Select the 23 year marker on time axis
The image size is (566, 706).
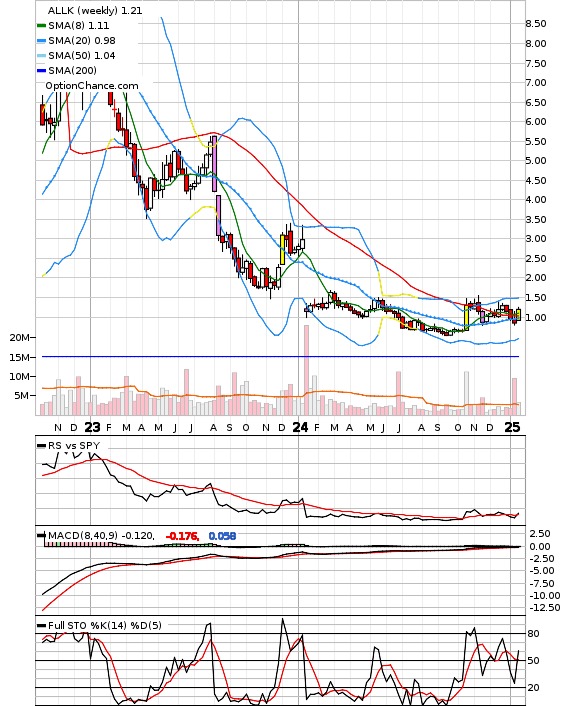coord(92,427)
